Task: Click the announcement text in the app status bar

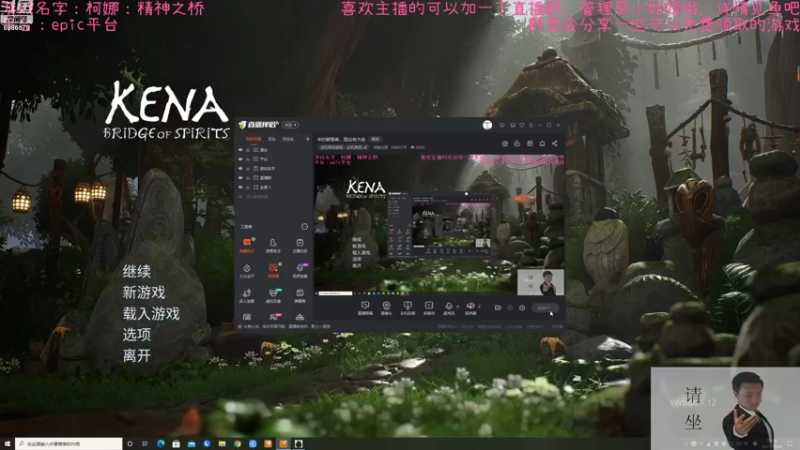Action: pos(286,327)
